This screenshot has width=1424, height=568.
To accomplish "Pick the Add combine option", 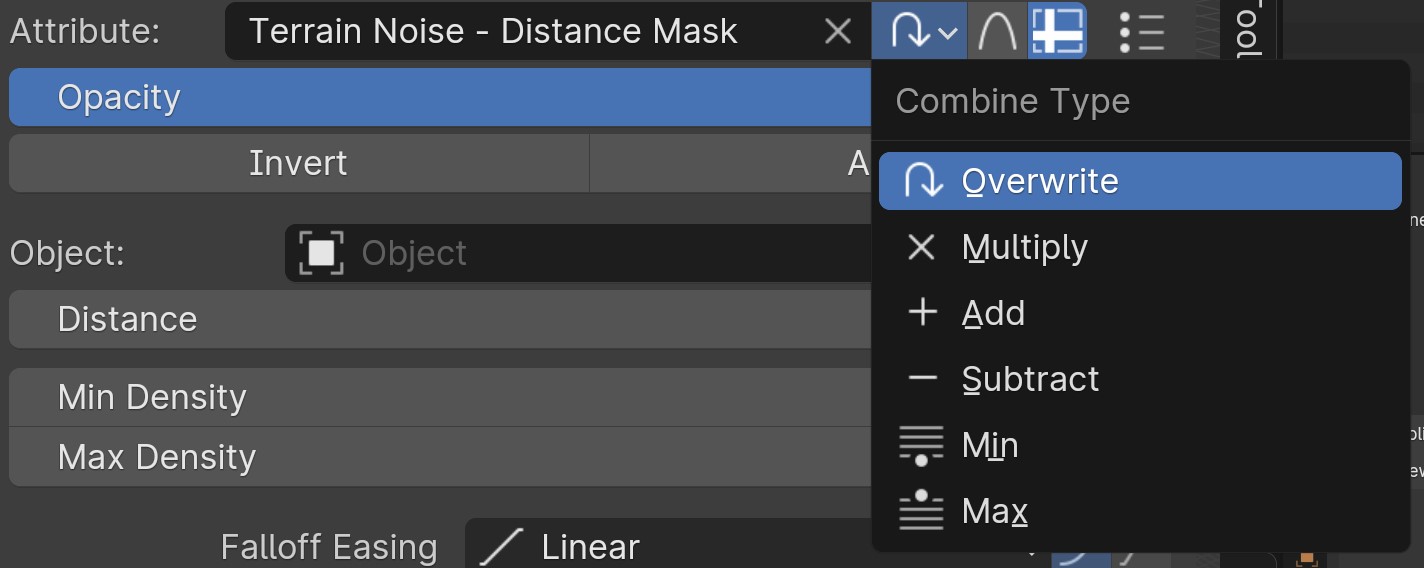I will 993,313.
